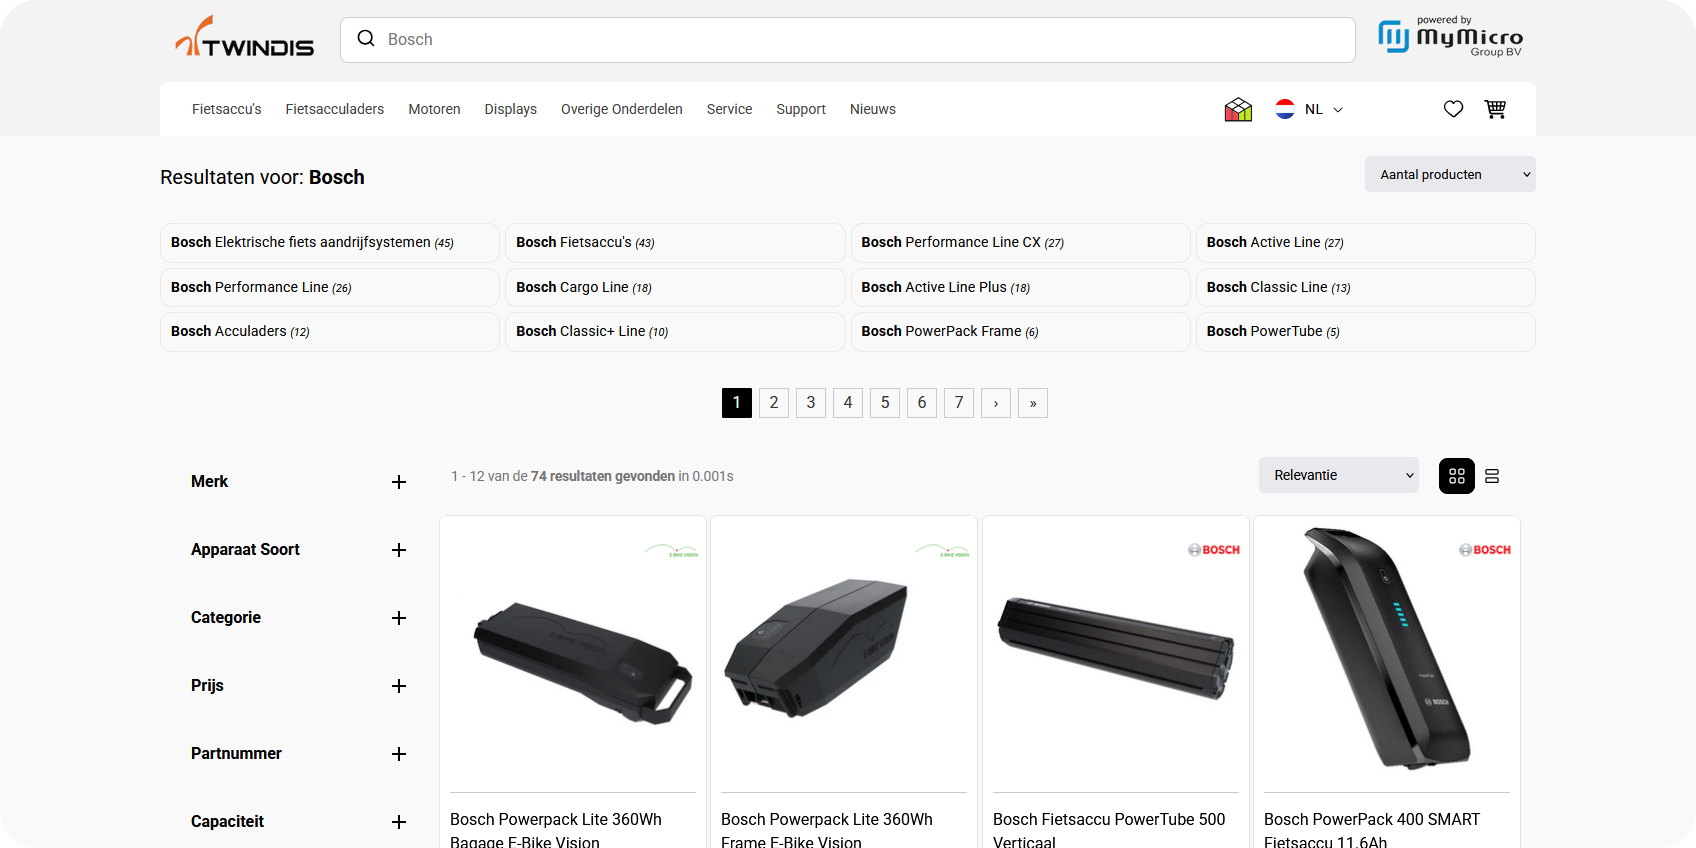Open the Nieuws menu

[x=873, y=109]
